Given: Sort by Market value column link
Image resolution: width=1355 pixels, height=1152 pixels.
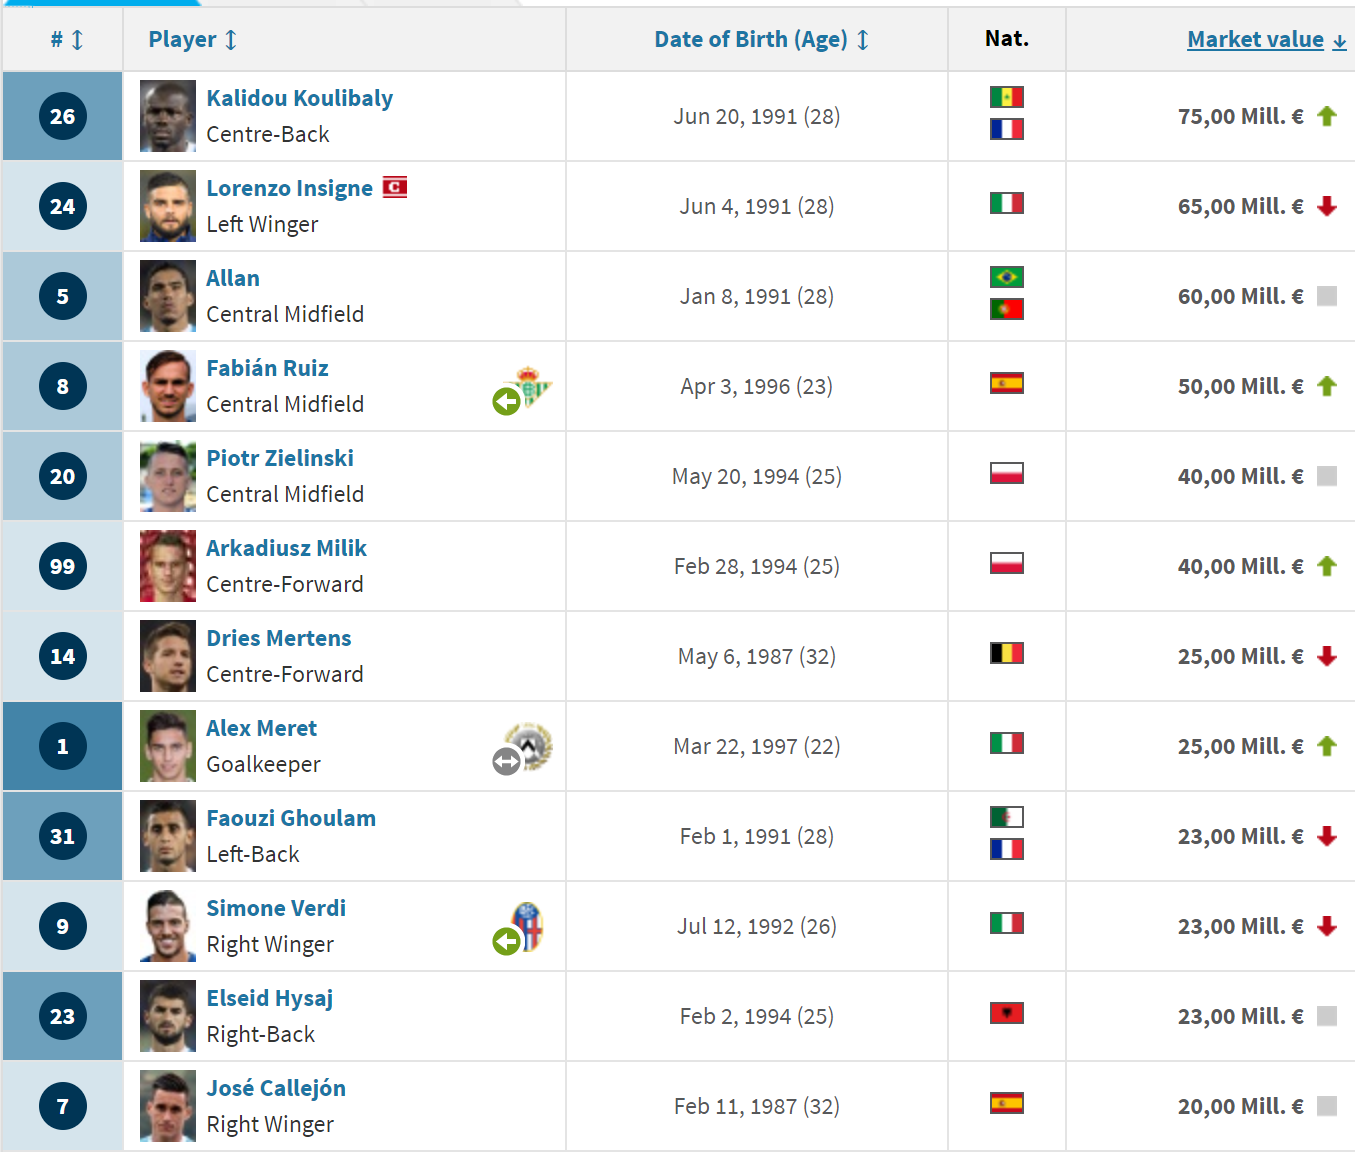Looking at the screenshot, I should (x=1267, y=40).
